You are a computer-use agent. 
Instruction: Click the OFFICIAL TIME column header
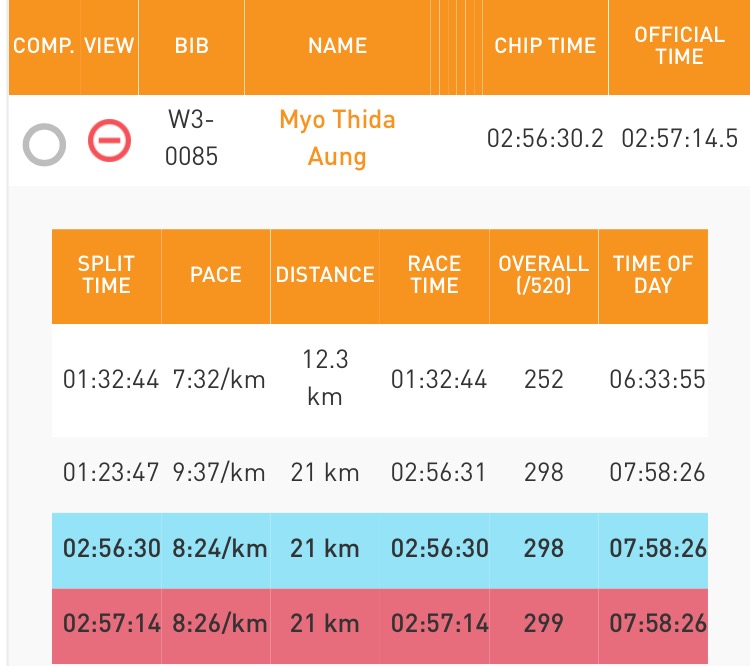point(679,46)
